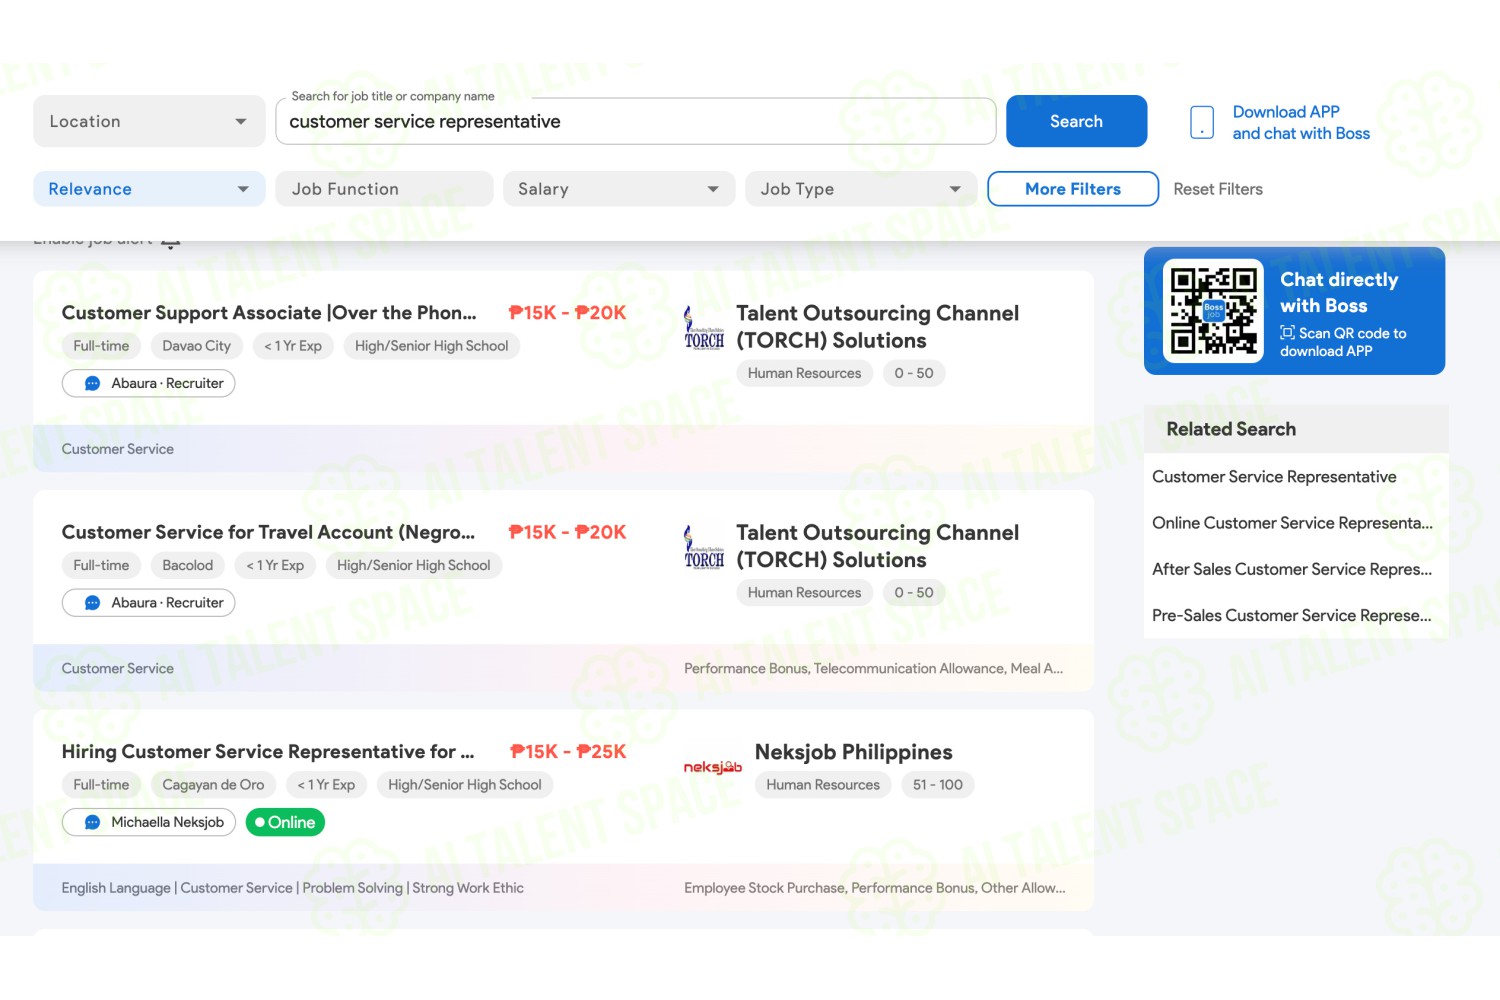Click TORCH logo beside Customer Support Associate job
1500x1000 pixels.
tap(704, 328)
